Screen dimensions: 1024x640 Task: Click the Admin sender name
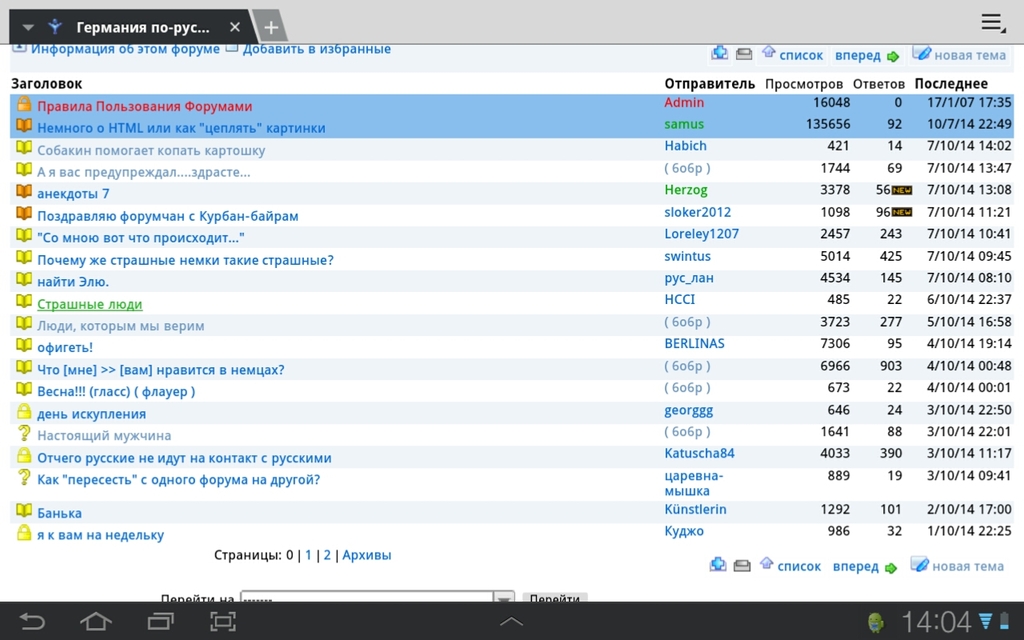pyautogui.click(x=684, y=103)
